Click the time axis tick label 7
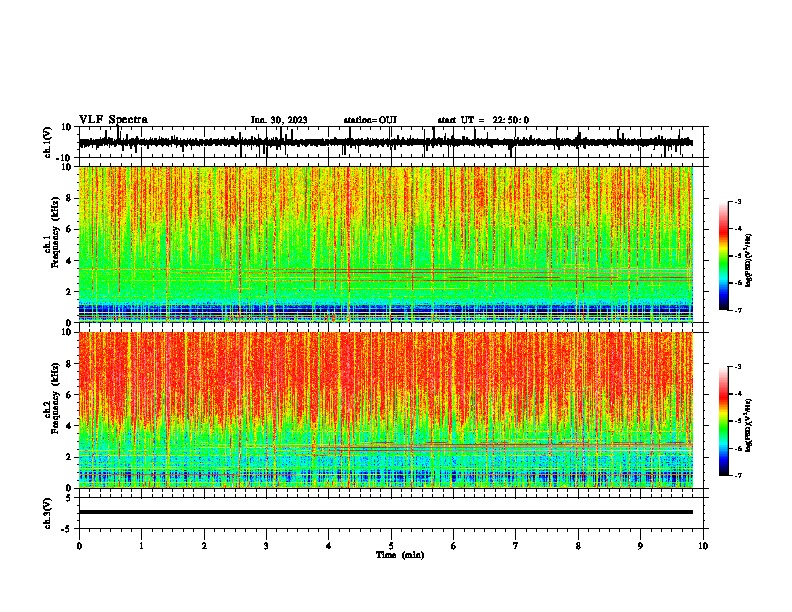 pyautogui.click(x=516, y=546)
